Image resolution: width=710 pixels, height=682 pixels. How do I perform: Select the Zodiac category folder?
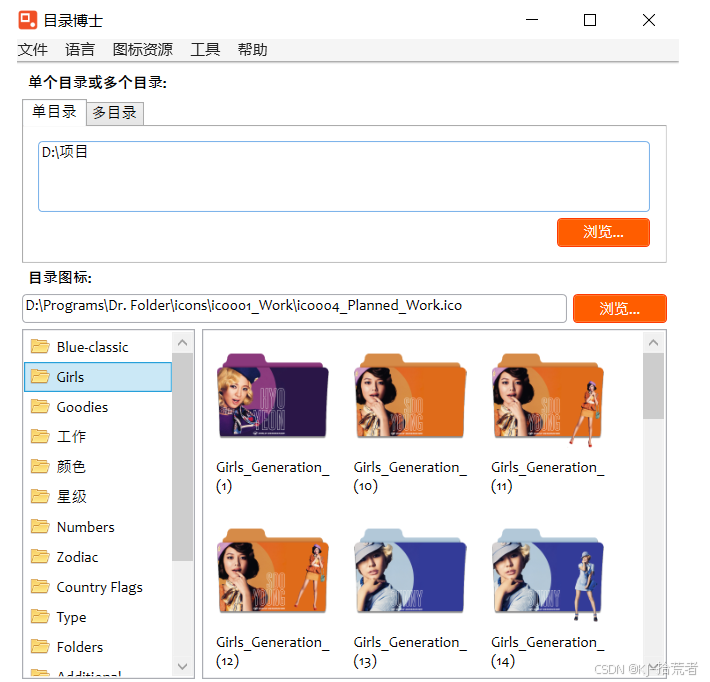pyautogui.click(x=98, y=557)
